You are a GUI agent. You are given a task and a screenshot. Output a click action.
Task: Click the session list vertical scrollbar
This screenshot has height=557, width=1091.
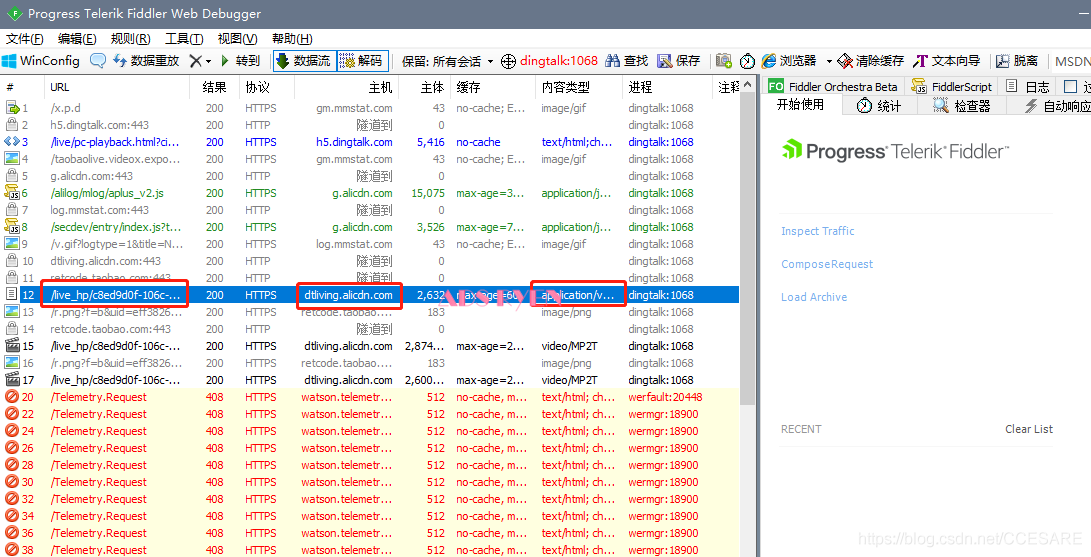click(747, 247)
